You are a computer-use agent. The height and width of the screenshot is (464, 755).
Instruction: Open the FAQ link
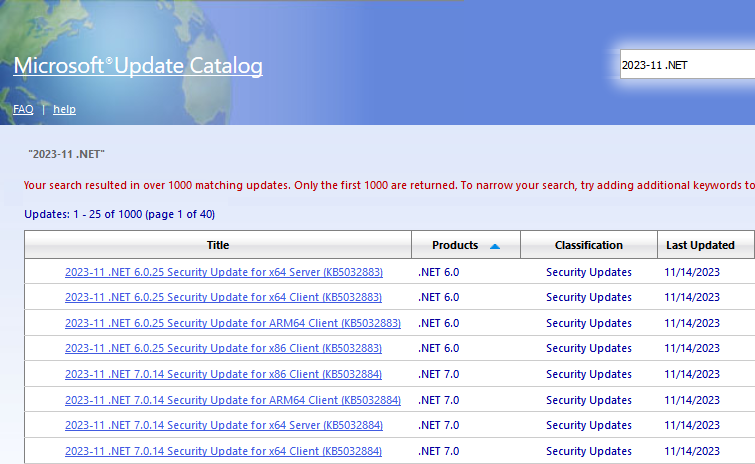(23, 109)
